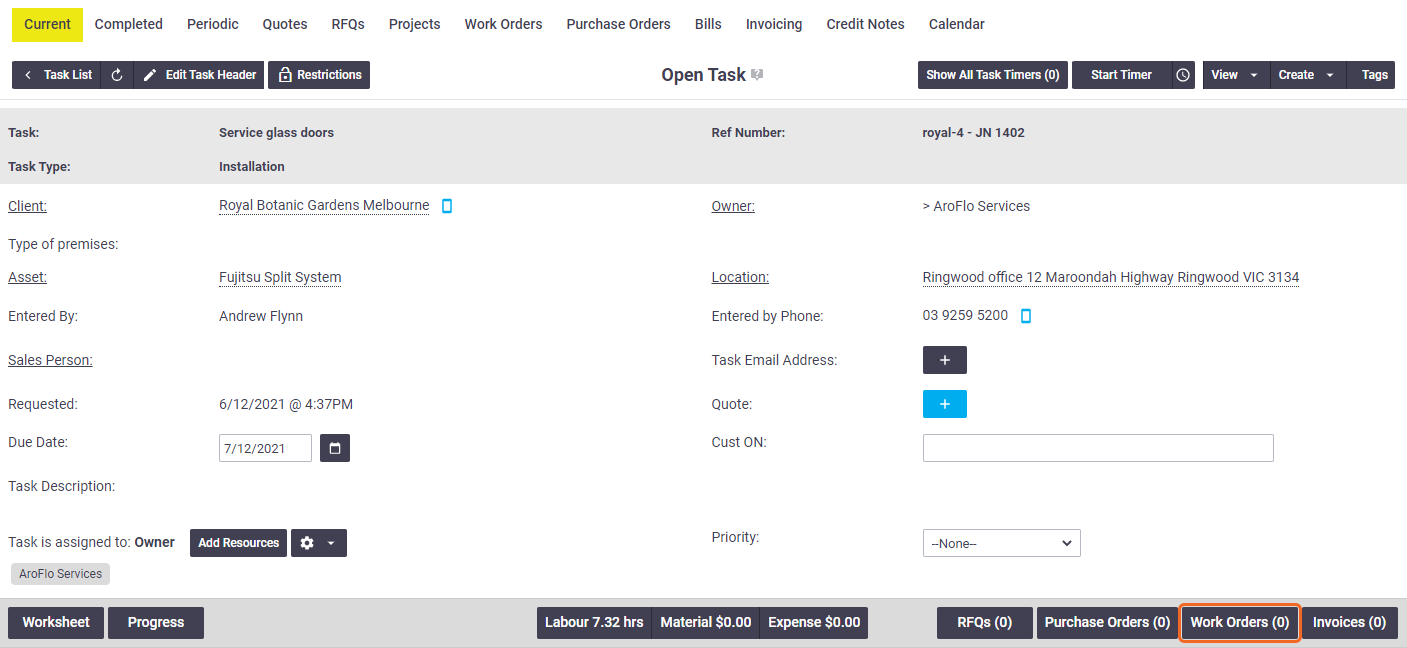
Task: View Labour 7.32 hrs details
Action: click(594, 622)
